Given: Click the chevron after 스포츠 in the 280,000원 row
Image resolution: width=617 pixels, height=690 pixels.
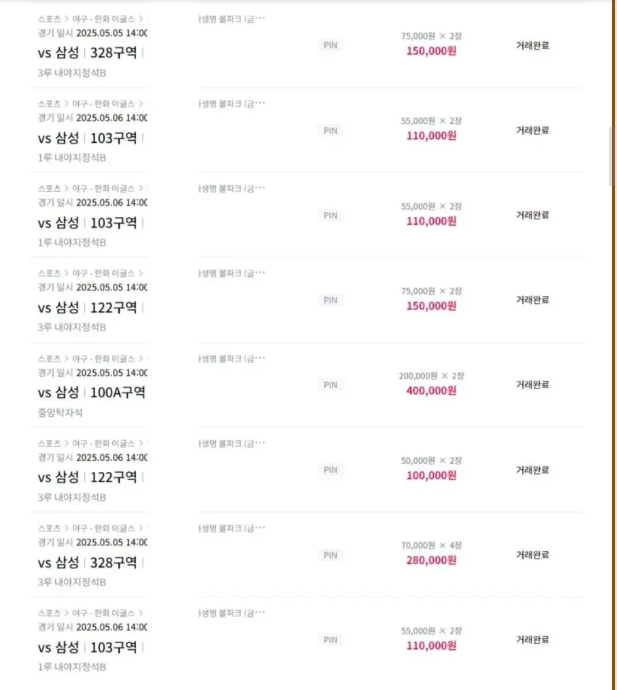Looking at the screenshot, I should point(66,528).
